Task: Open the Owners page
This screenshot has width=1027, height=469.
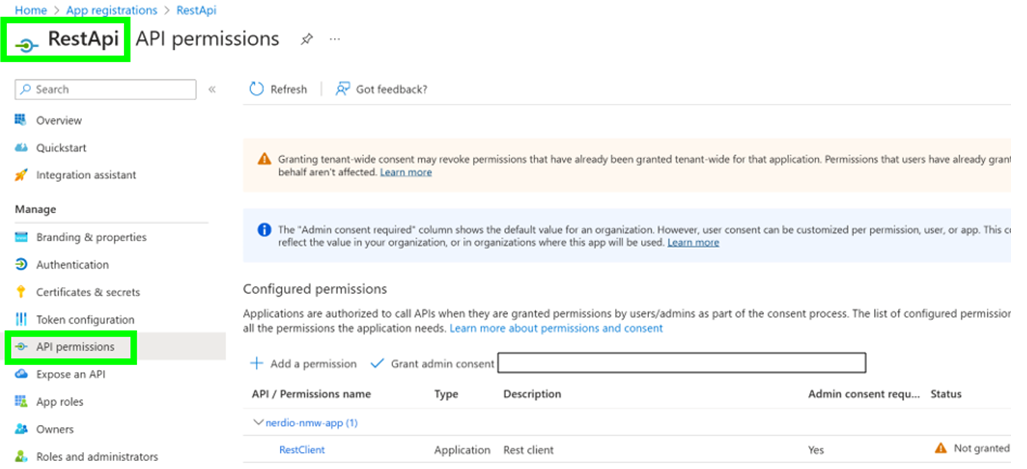Action: 55,430
